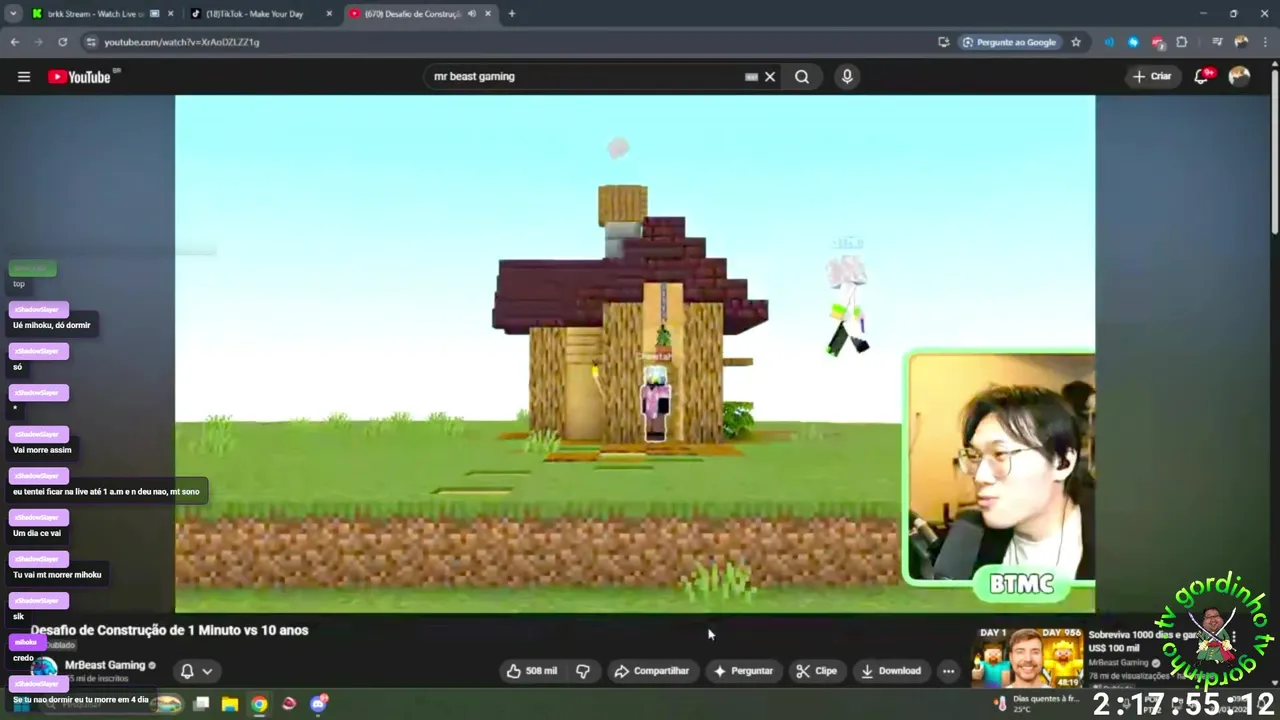
Task: Like the video (508 mil)
Action: point(532,671)
